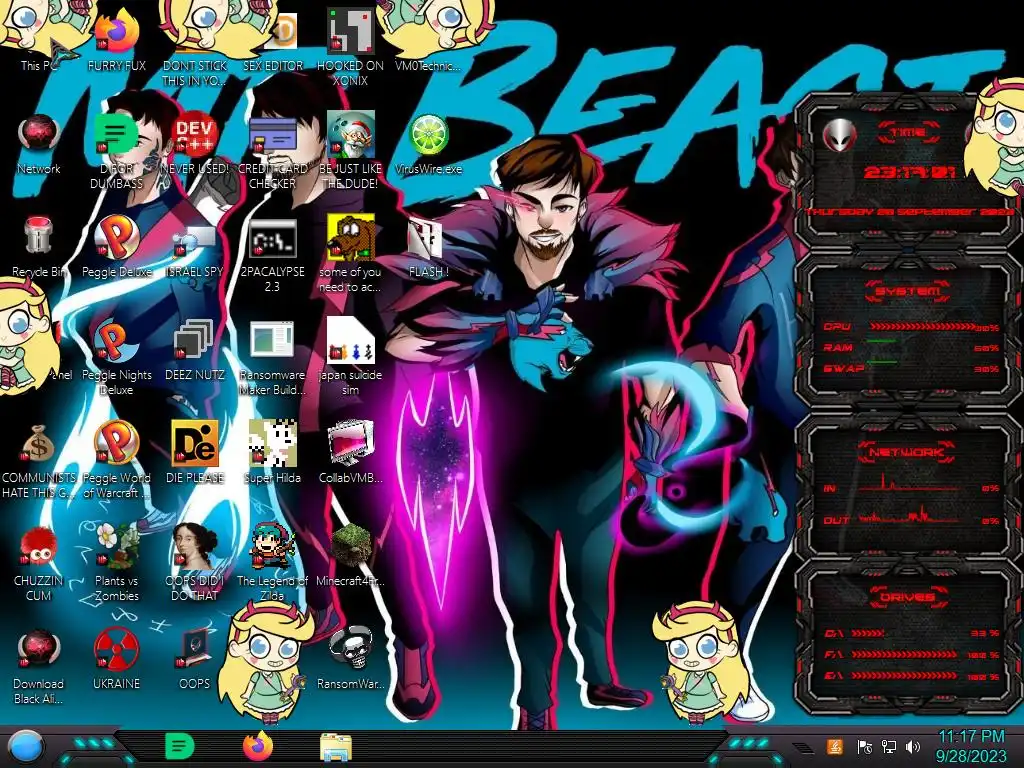Open the FLASH ! desktop icon
This screenshot has width=1024, height=768.
pos(428,248)
